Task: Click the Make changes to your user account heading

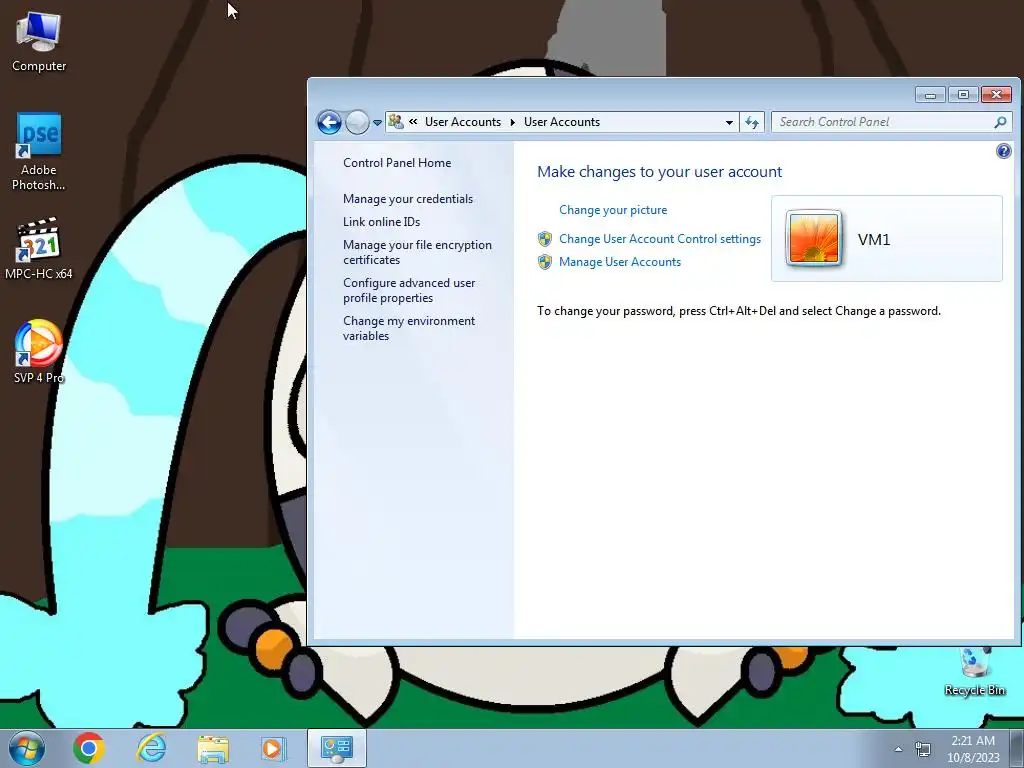Action: (660, 172)
